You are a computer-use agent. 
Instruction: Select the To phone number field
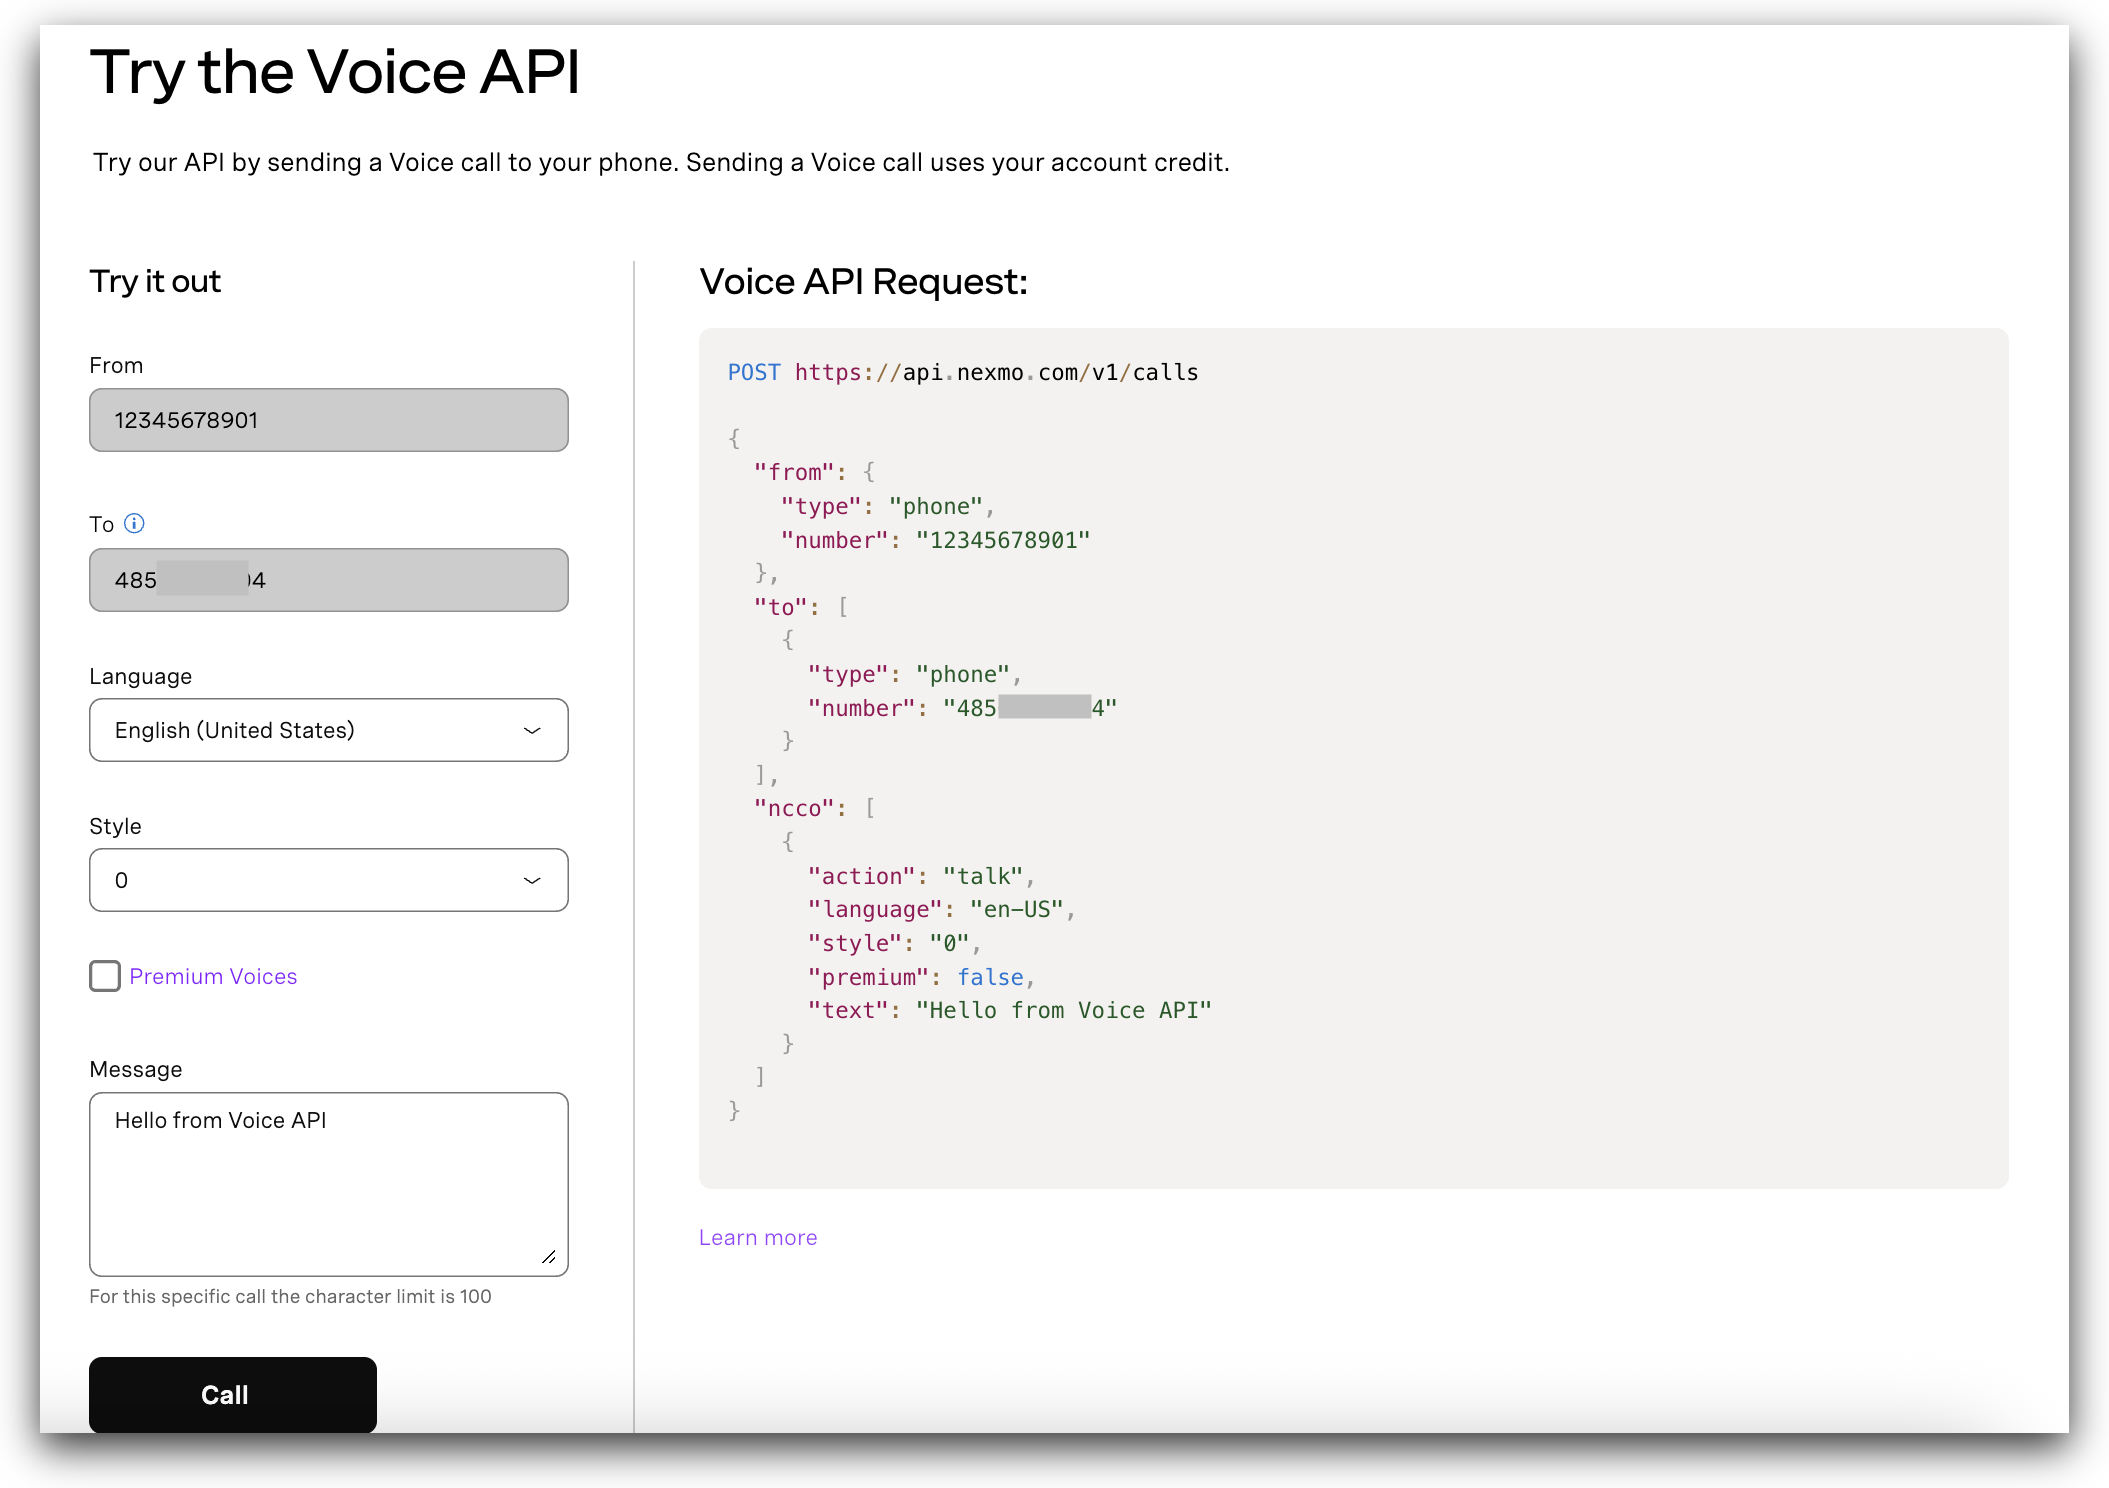coord(328,580)
